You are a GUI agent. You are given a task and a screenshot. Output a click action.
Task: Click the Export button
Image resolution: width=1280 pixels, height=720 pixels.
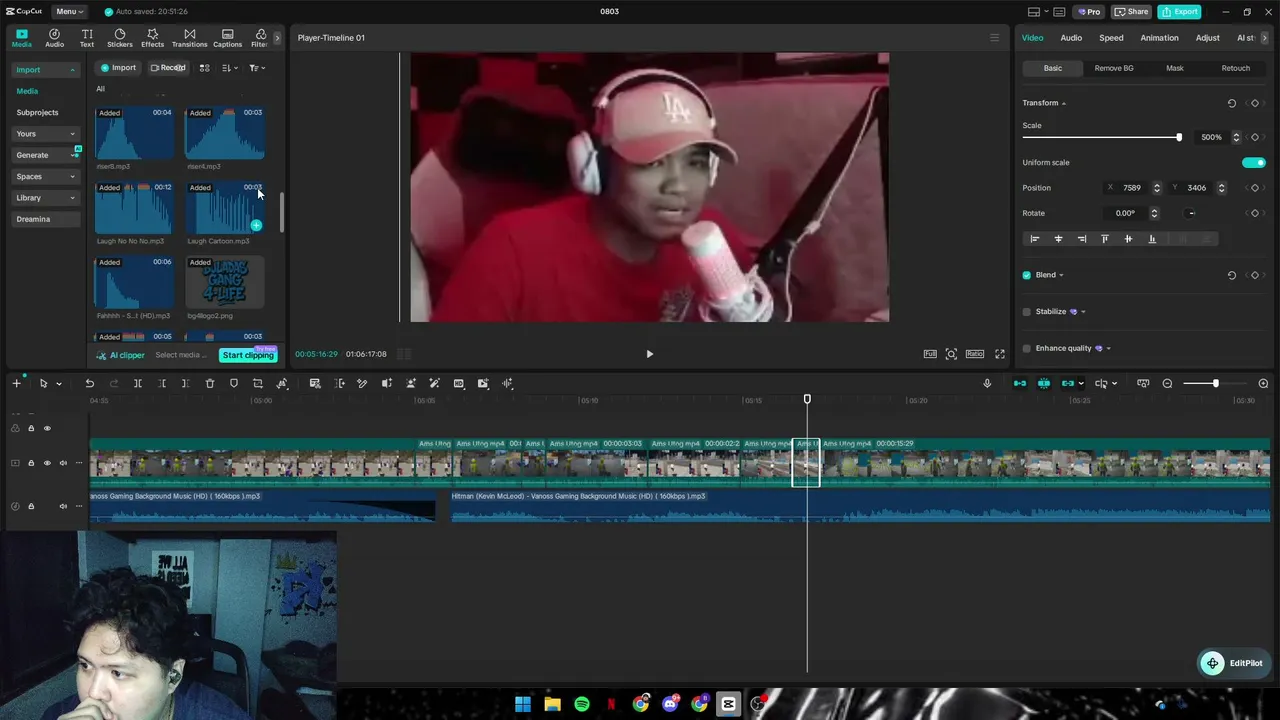(x=1180, y=12)
